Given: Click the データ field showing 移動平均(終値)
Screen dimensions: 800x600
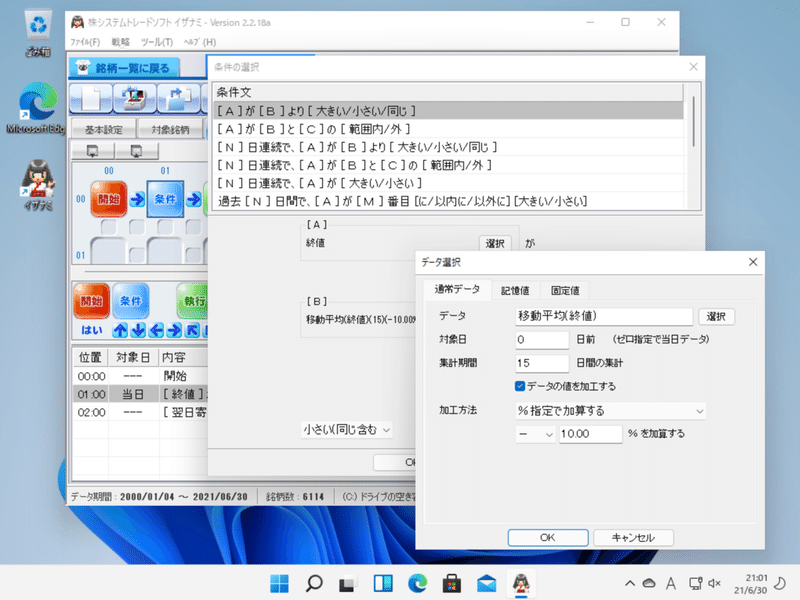Looking at the screenshot, I should coord(604,316).
